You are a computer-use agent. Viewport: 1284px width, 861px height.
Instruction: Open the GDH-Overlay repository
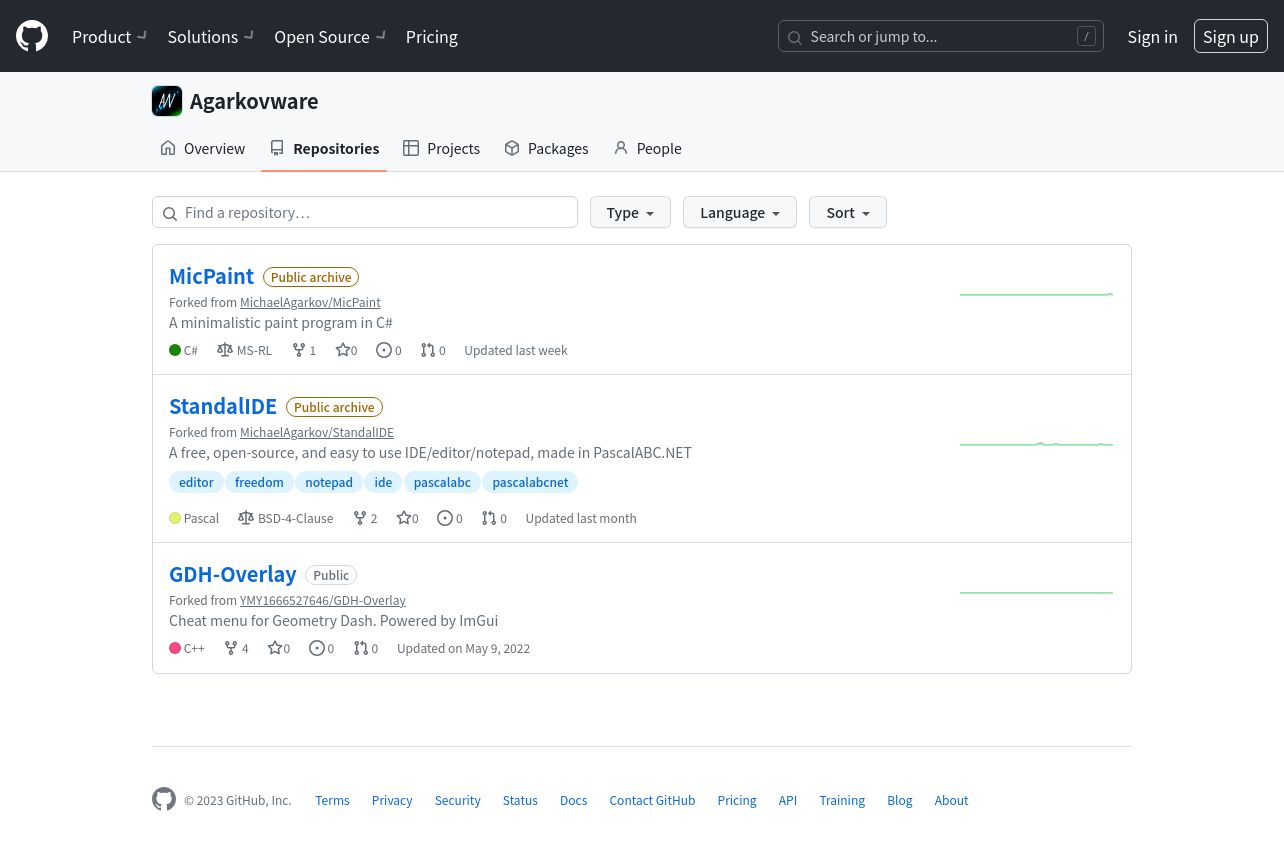coord(233,574)
